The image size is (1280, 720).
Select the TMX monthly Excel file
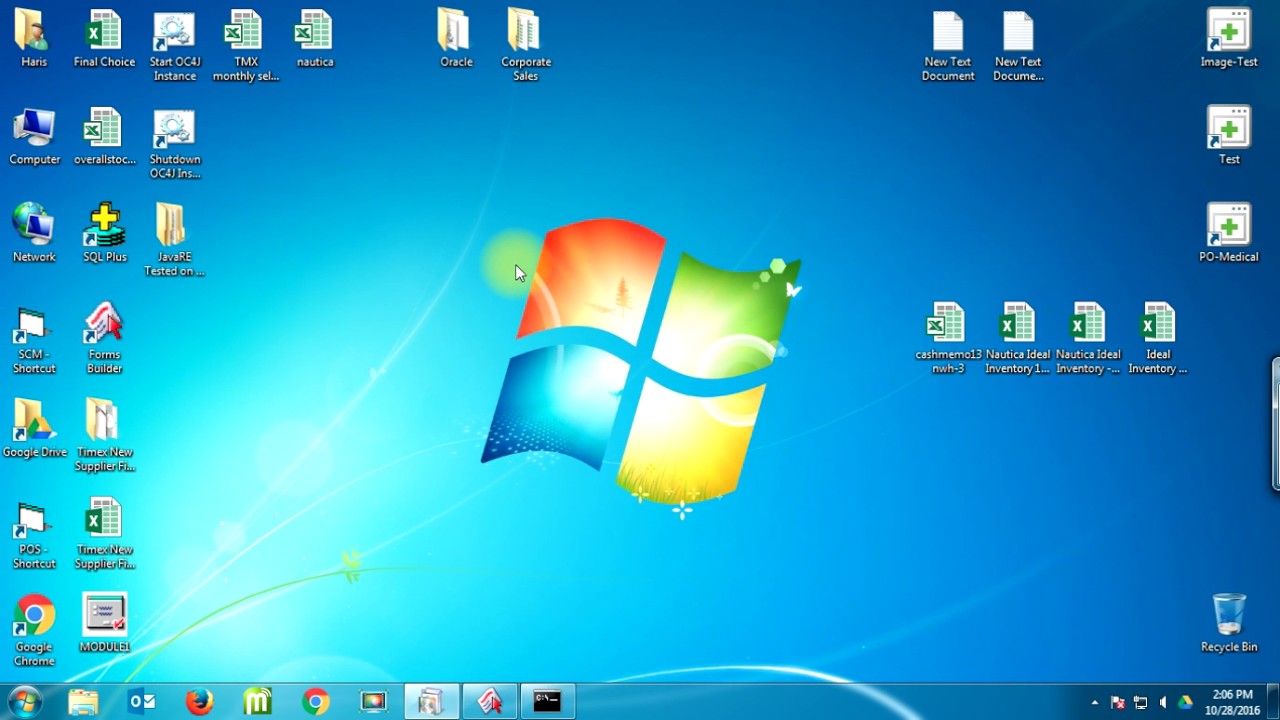coord(245,45)
